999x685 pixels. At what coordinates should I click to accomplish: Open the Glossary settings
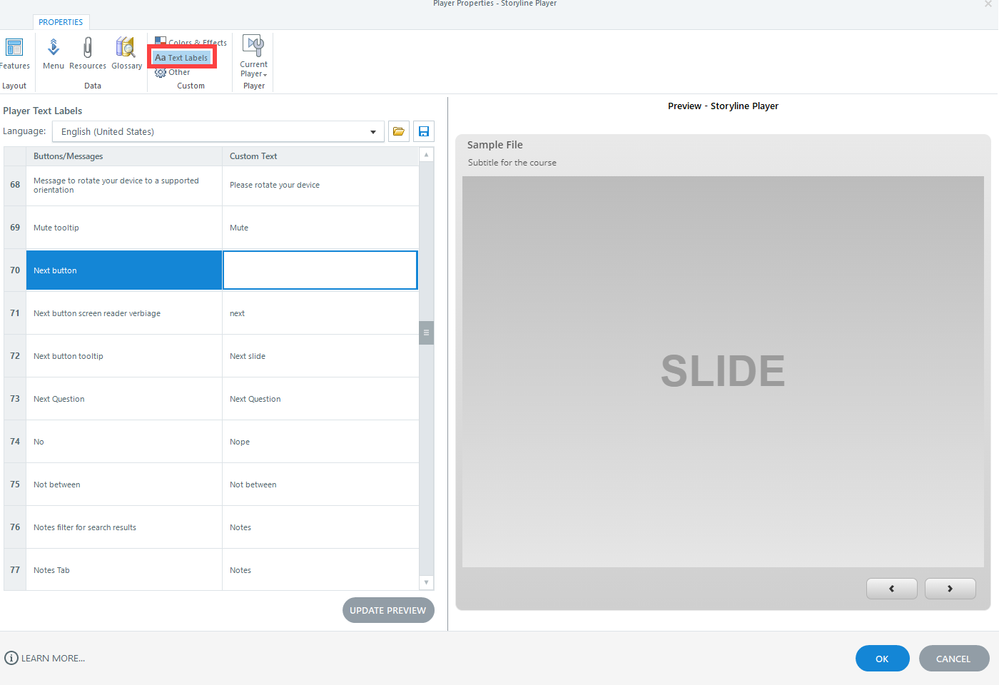[126, 54]
